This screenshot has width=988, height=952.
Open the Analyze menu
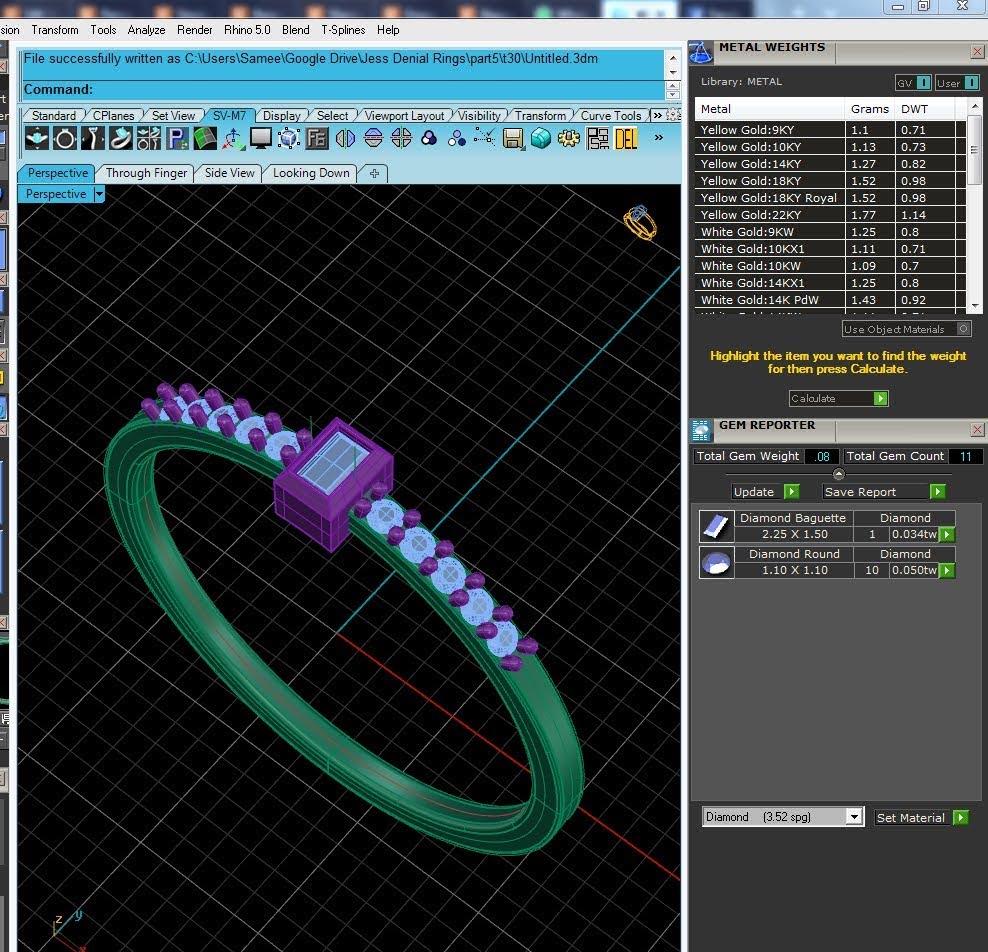pos(146,30)
